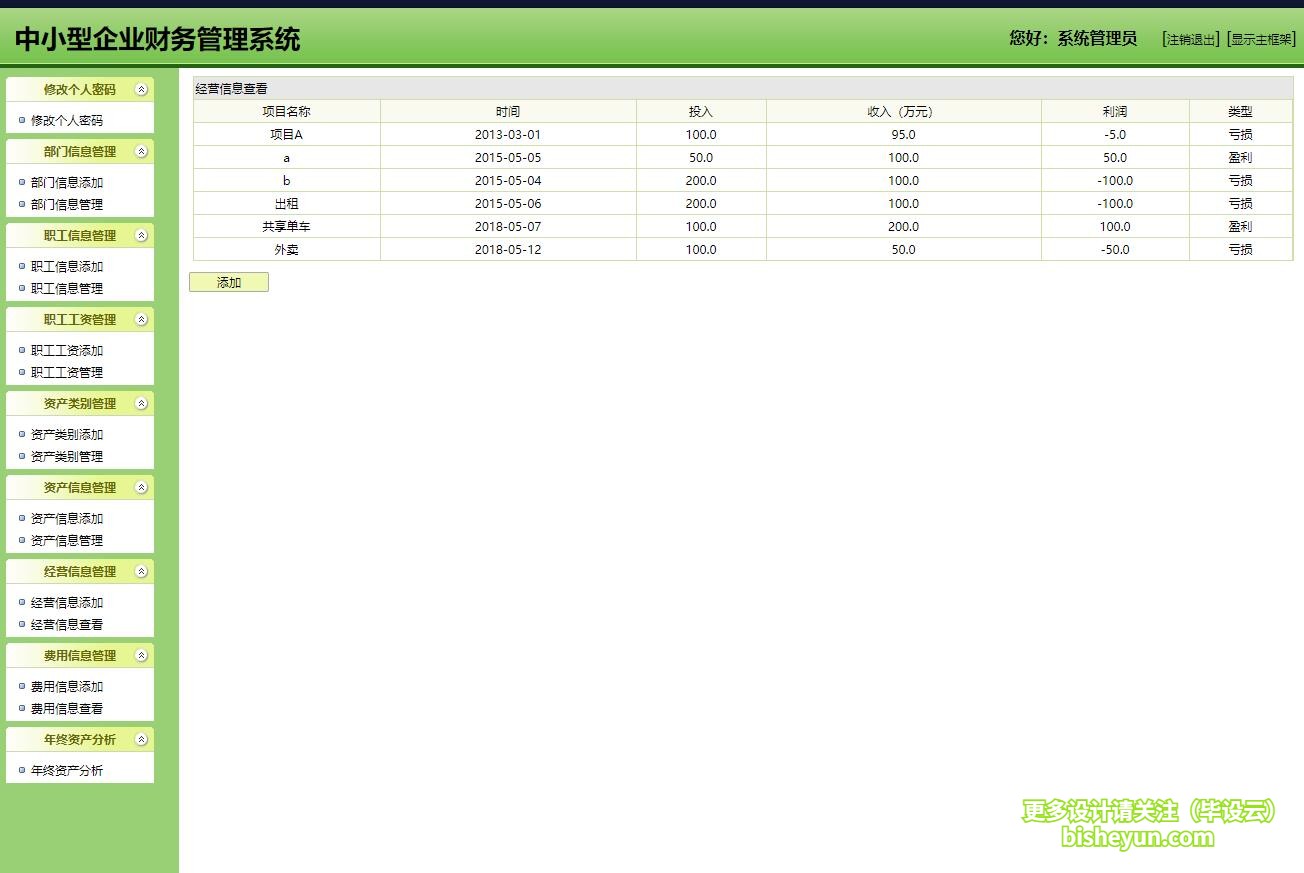Click the 职工工资管理 section header title
The image size is (1304, 873).
click(x=80, y=320)
